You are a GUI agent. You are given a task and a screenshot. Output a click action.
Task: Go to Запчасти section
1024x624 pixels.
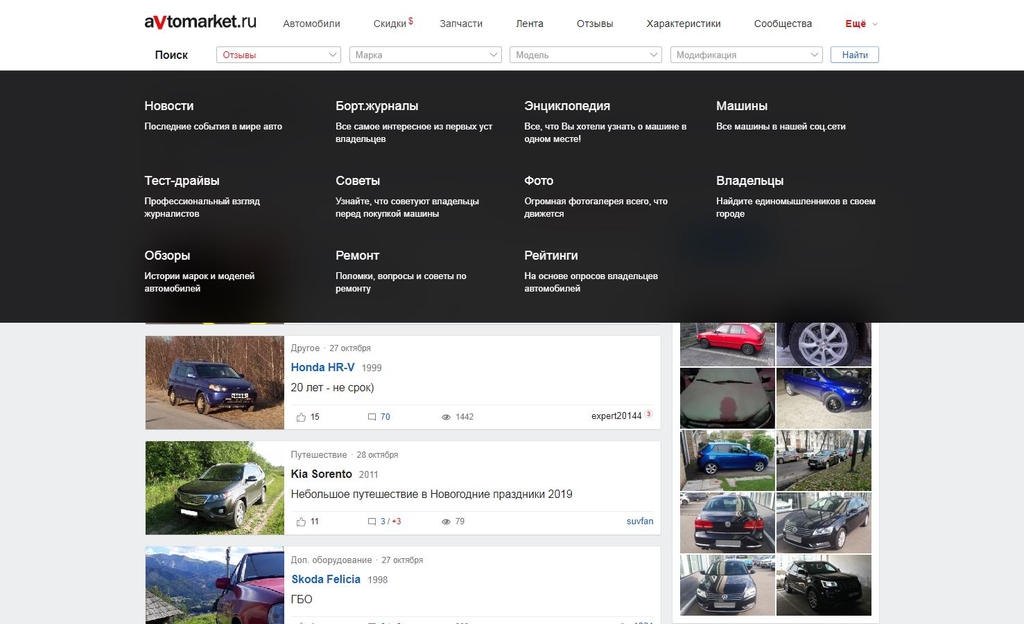tap(461, 23)
